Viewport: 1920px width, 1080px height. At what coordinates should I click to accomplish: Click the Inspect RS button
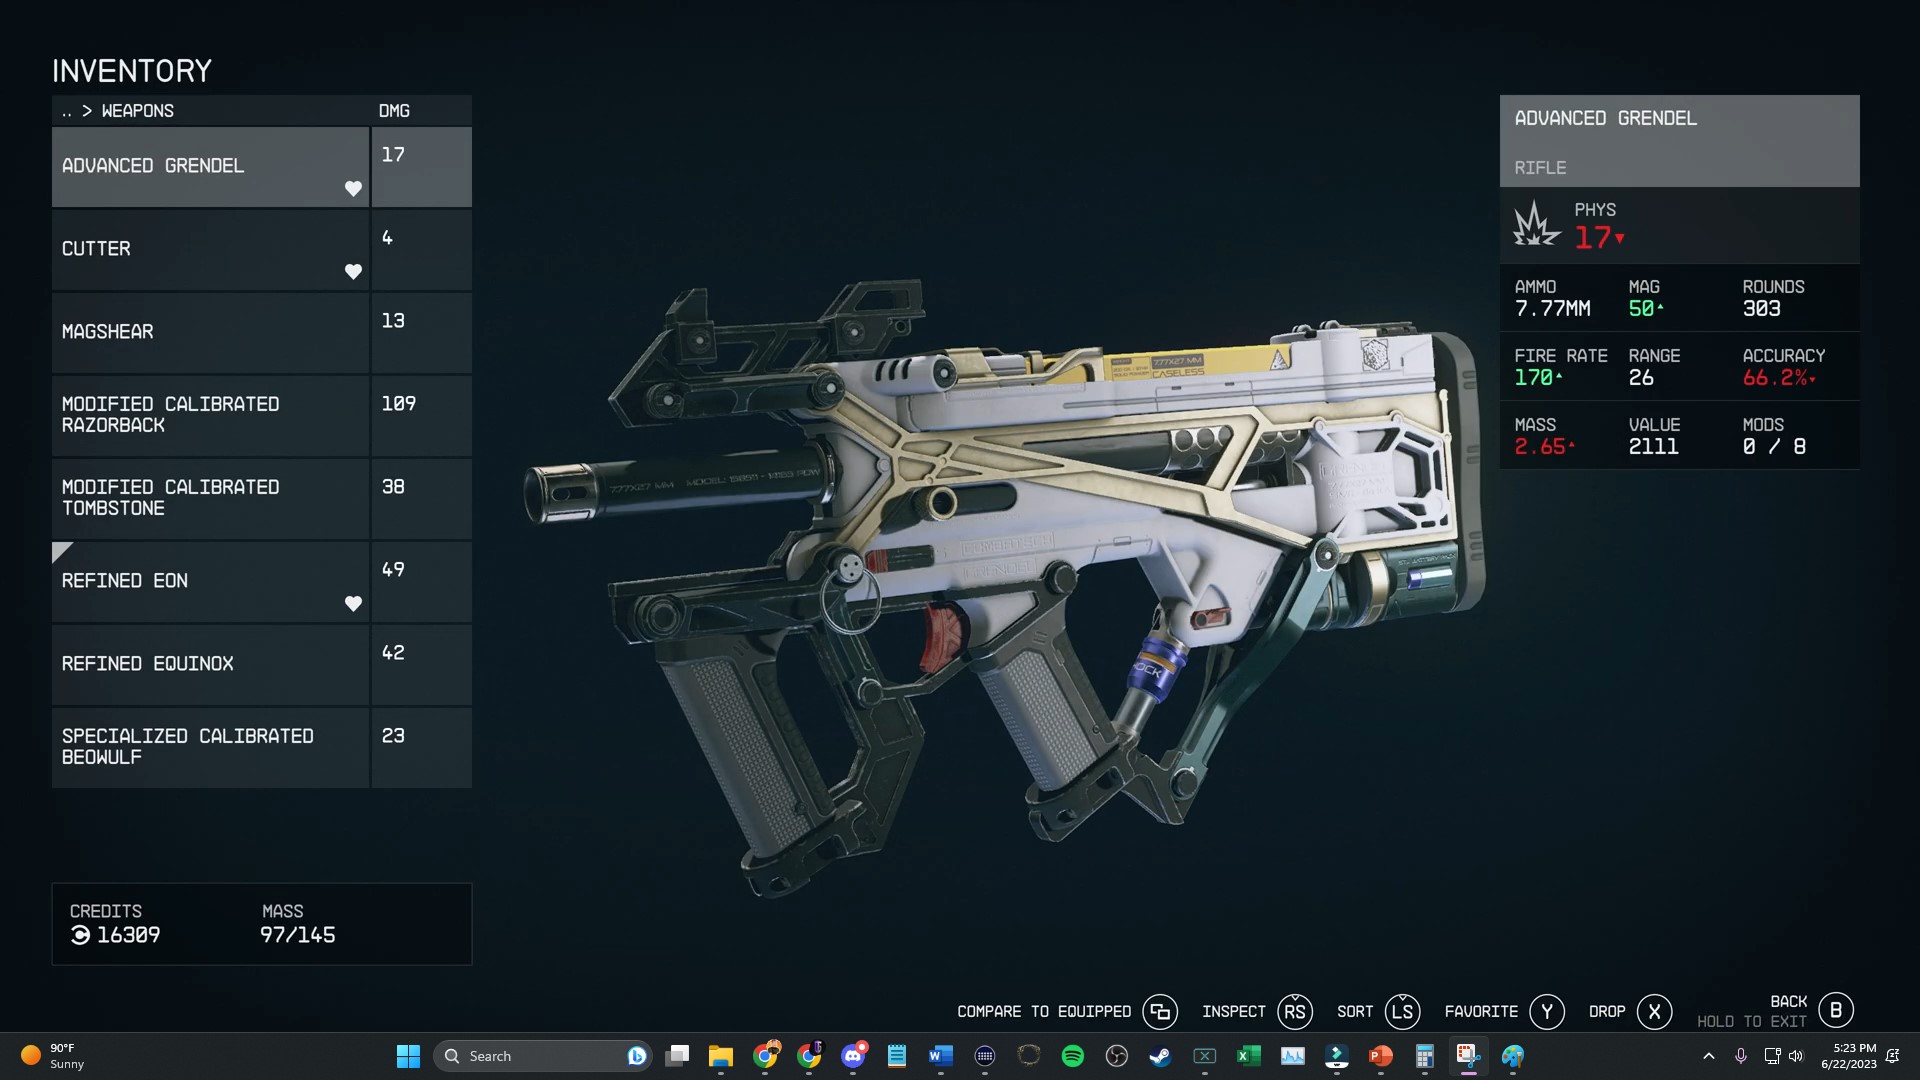pos(1294,1012)
